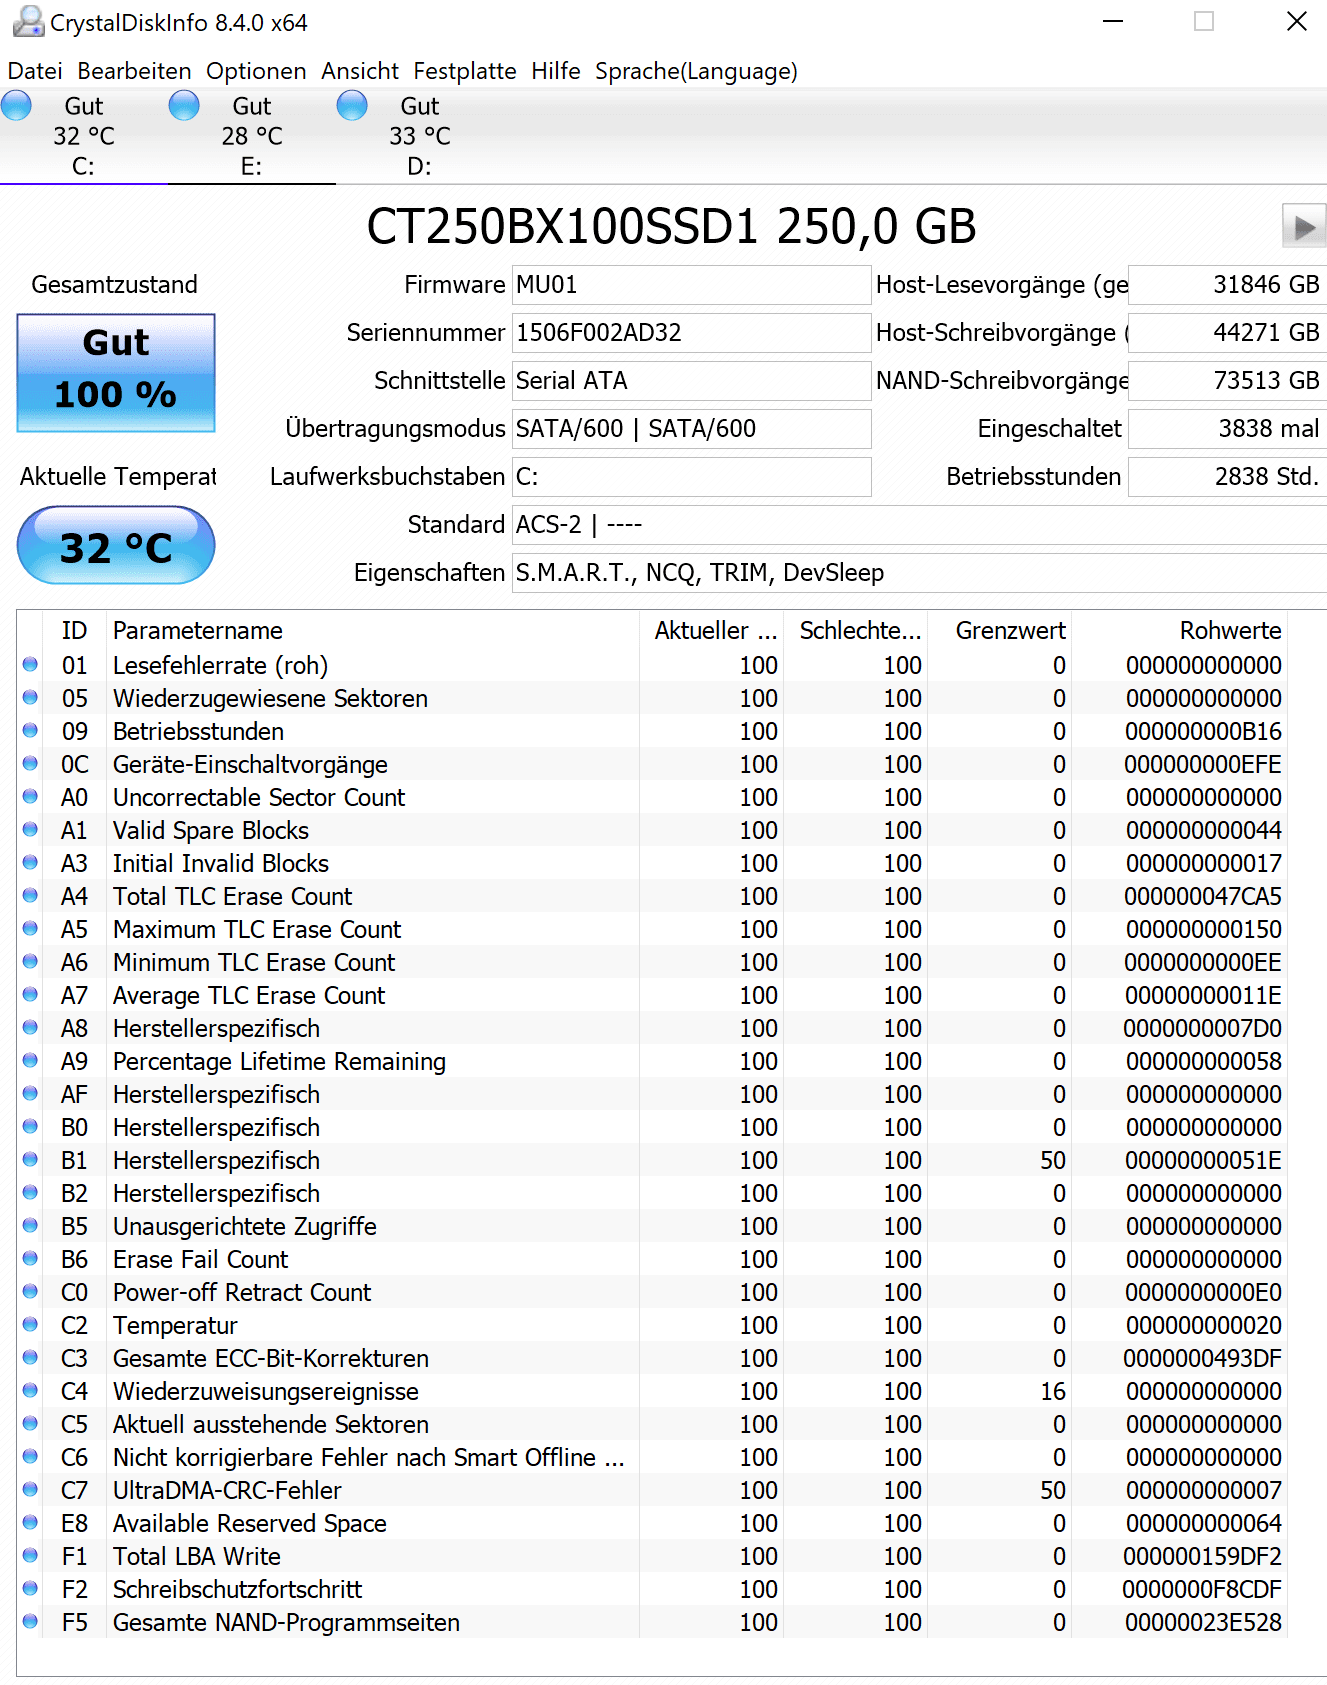Image resolution: width=1327 pixels, height=1685 pixels.
Task: Open the Festplatte menu
Action: click(x=465, y=71)
